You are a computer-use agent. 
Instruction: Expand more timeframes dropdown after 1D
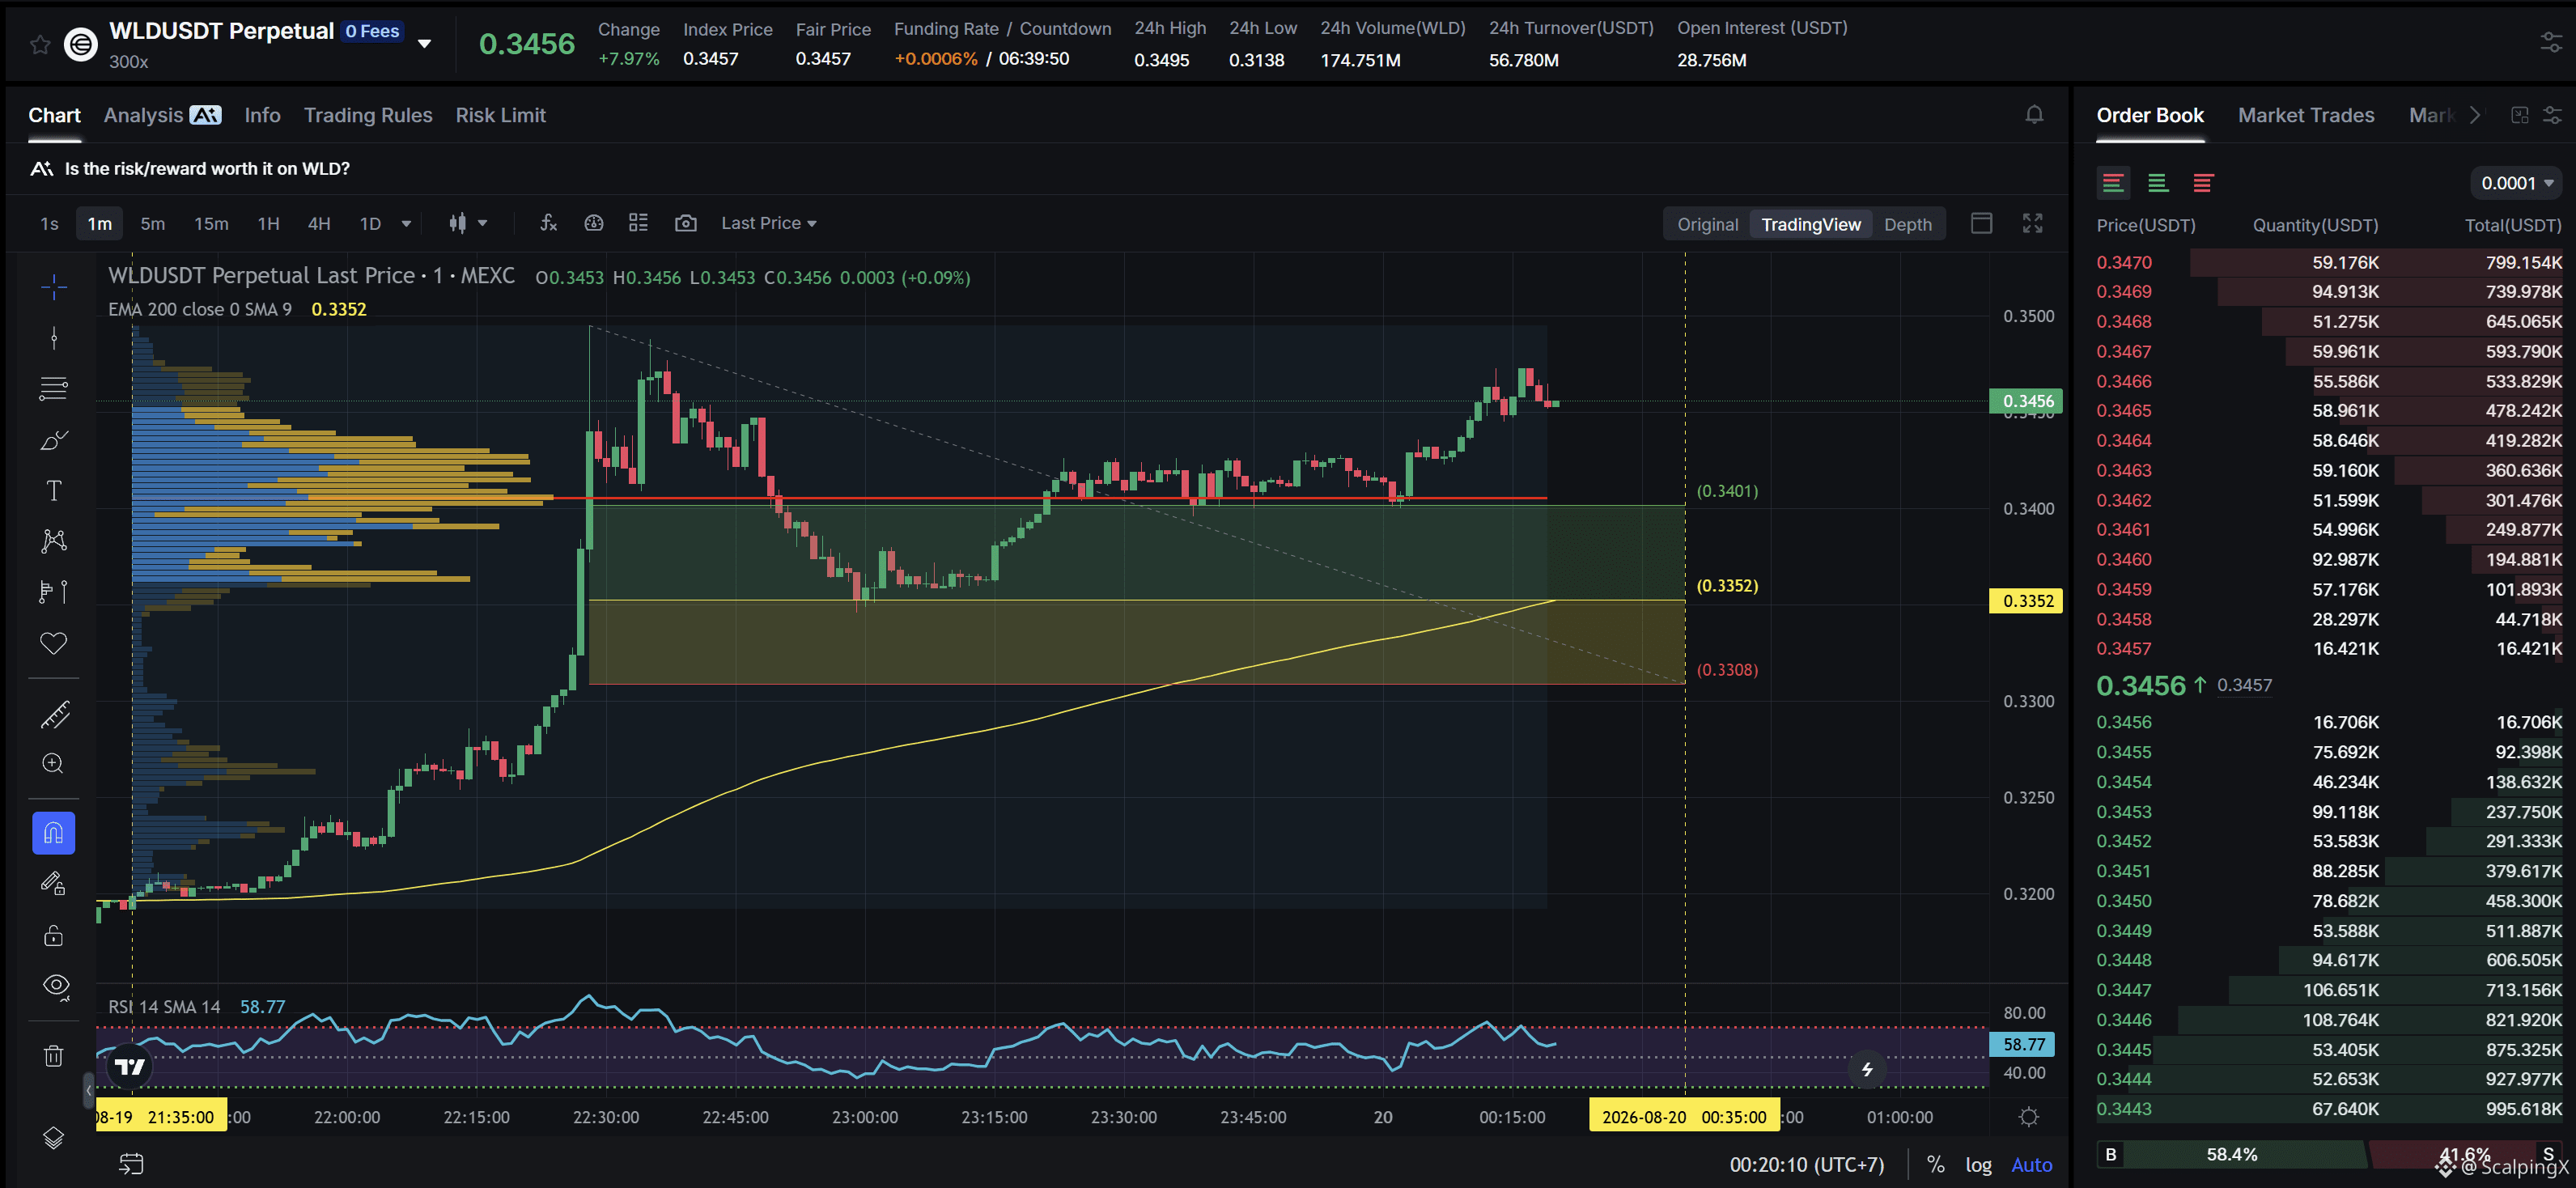(406, 224)
